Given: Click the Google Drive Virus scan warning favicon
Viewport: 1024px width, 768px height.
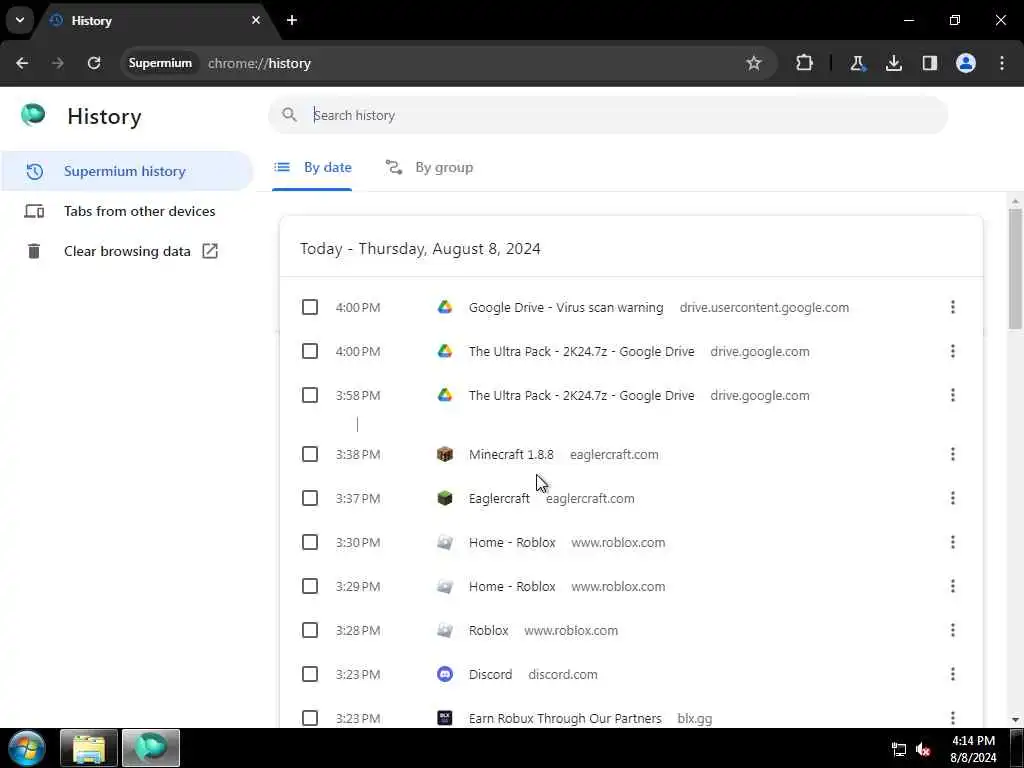Looking at the screenshot, I should [x=445, y=307].
